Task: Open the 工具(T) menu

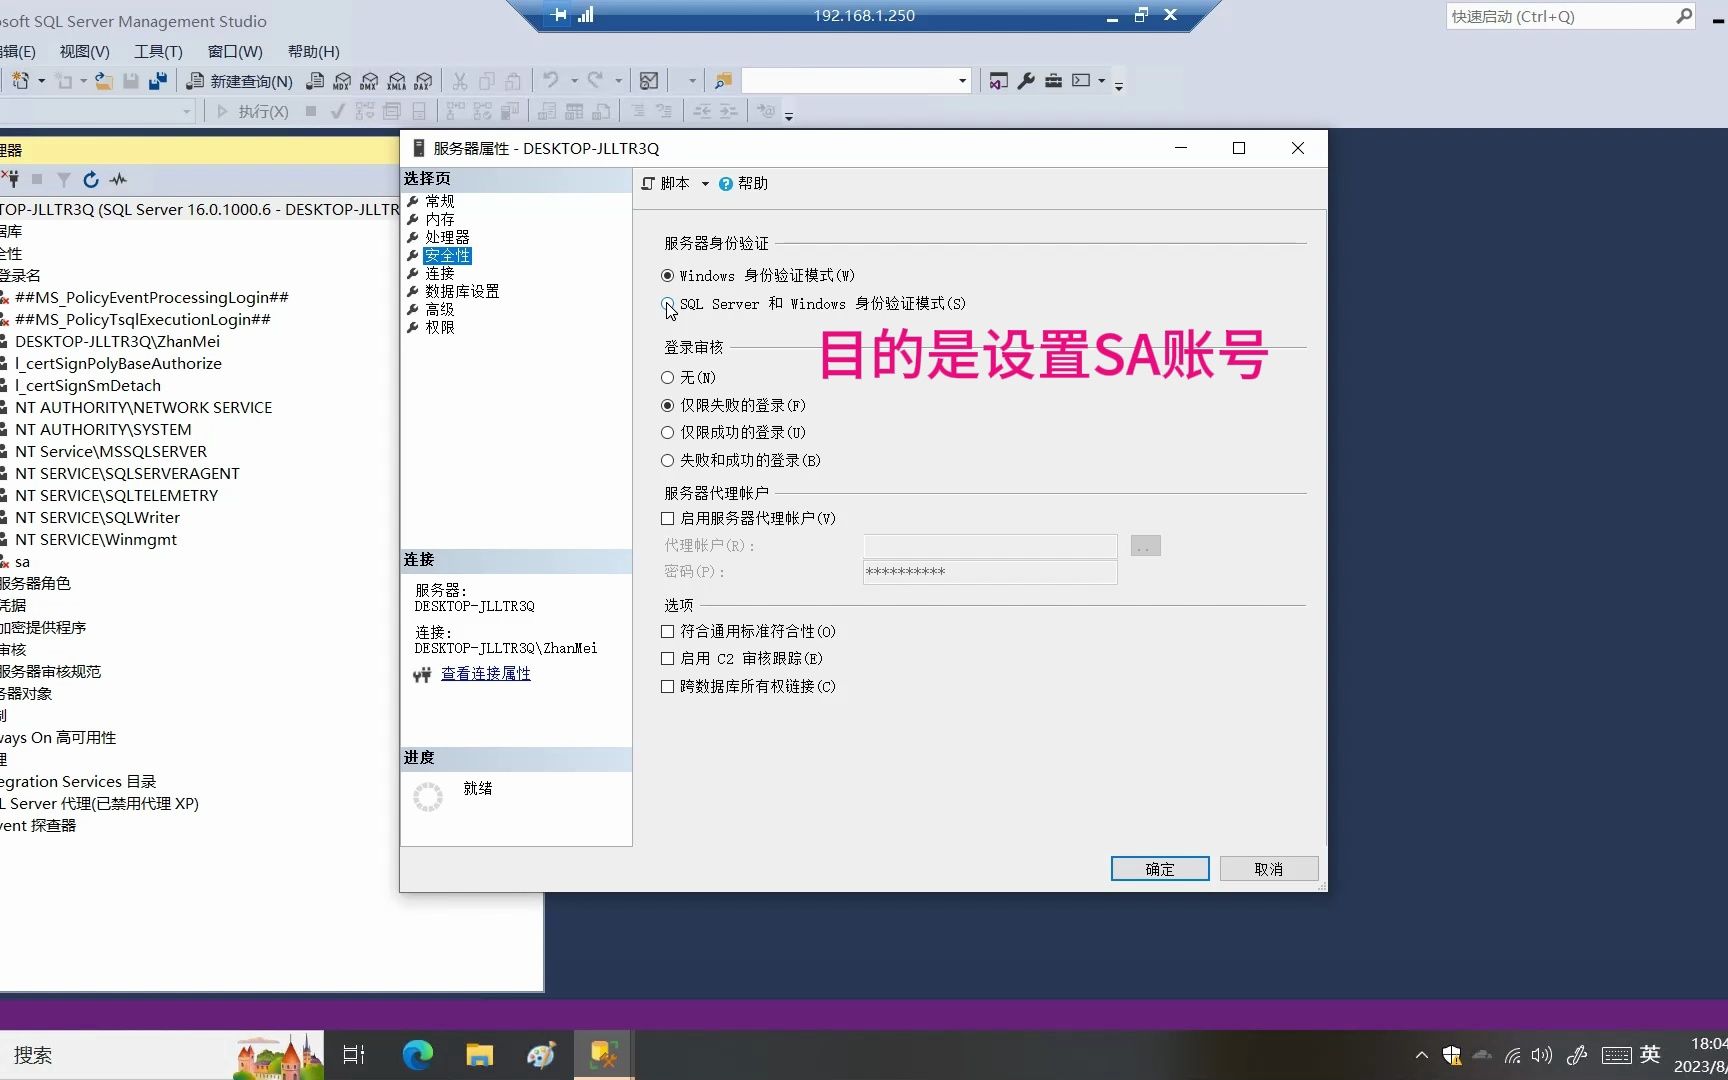Action: coord(158,51)
